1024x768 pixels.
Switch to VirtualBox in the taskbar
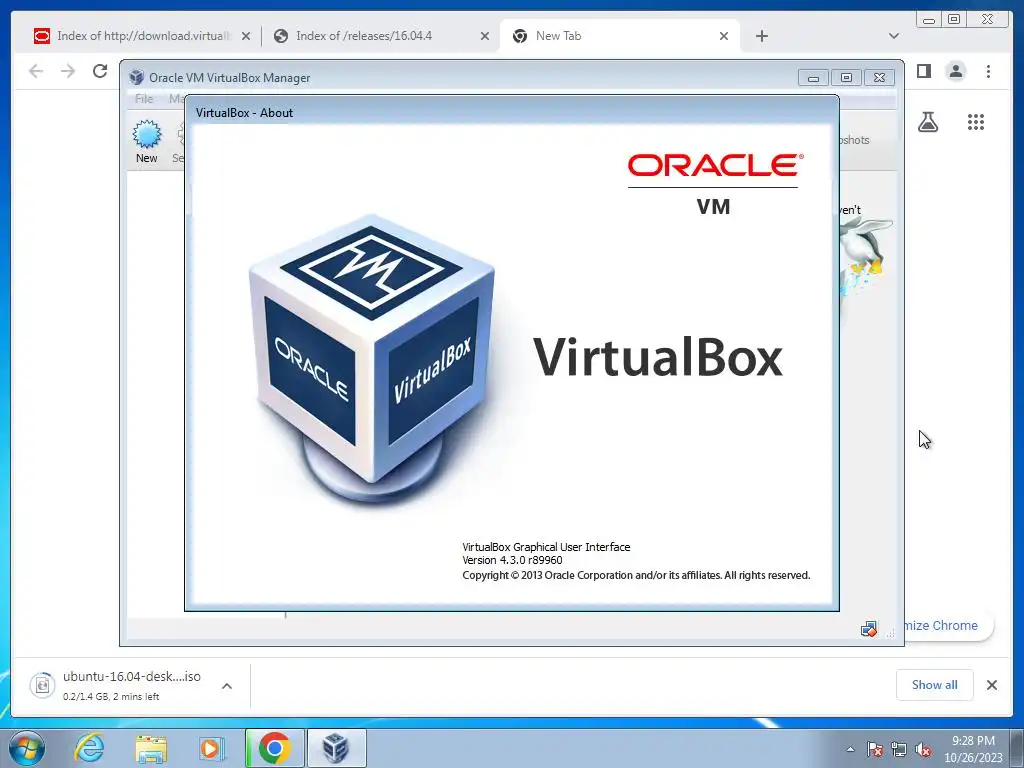tap(336, 748)
